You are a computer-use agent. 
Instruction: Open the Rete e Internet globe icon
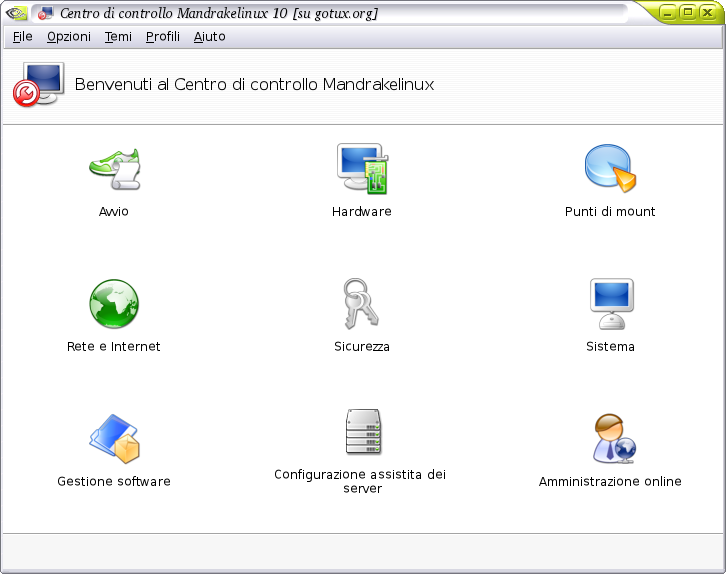114,304
